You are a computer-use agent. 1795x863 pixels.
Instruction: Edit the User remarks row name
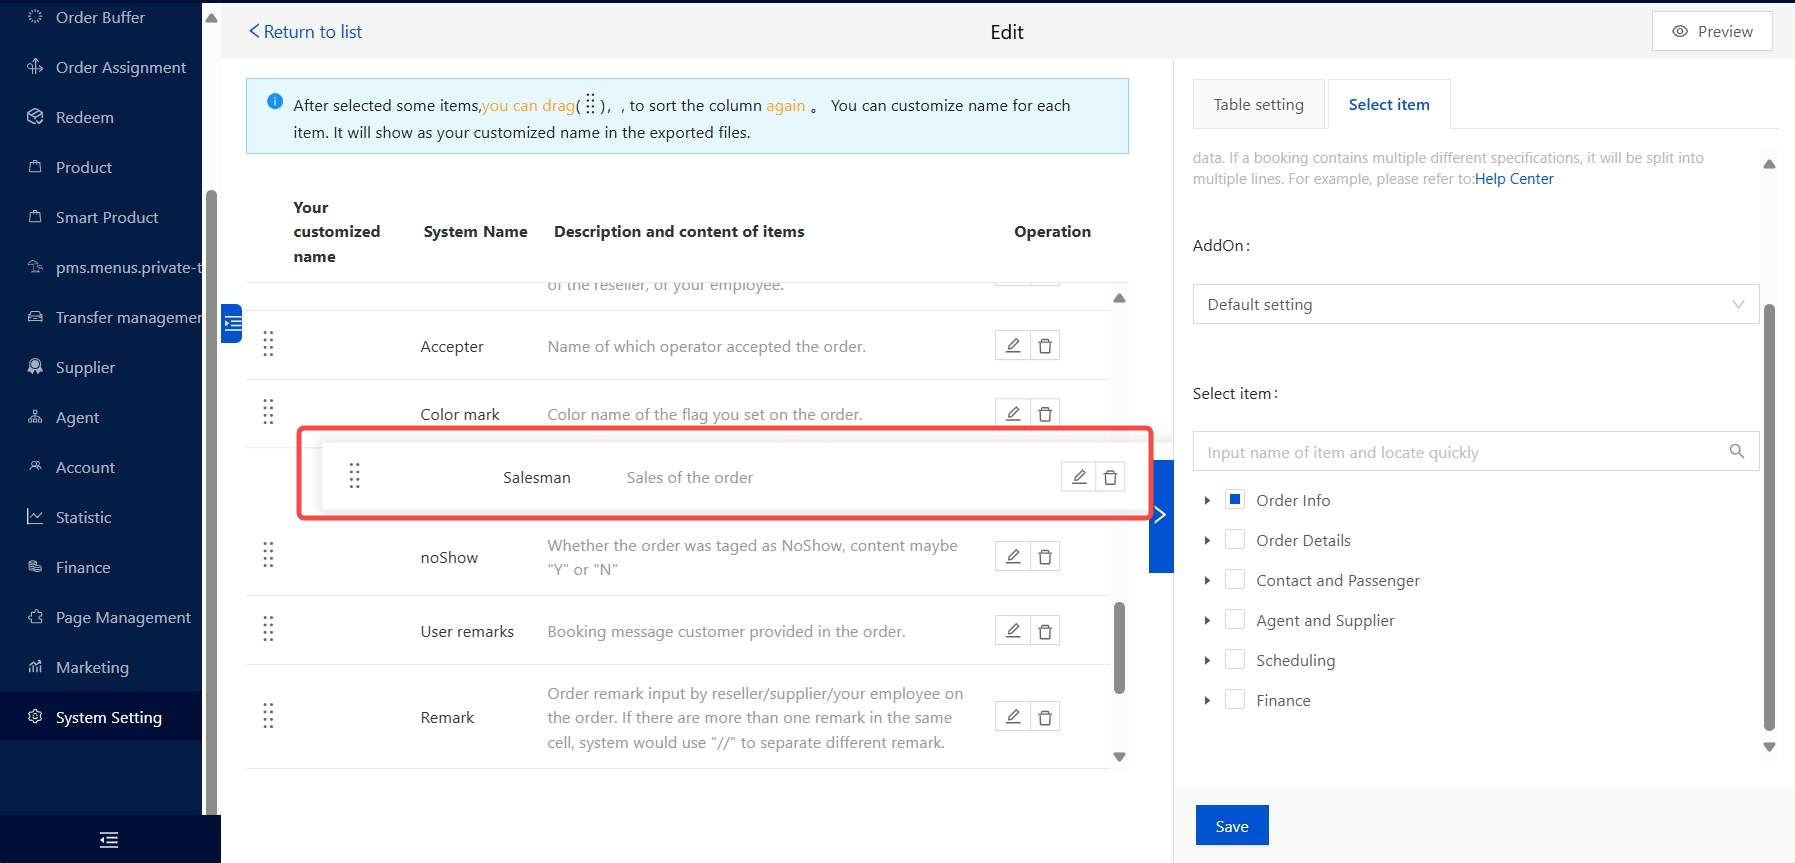click(x=1012, y=631)
